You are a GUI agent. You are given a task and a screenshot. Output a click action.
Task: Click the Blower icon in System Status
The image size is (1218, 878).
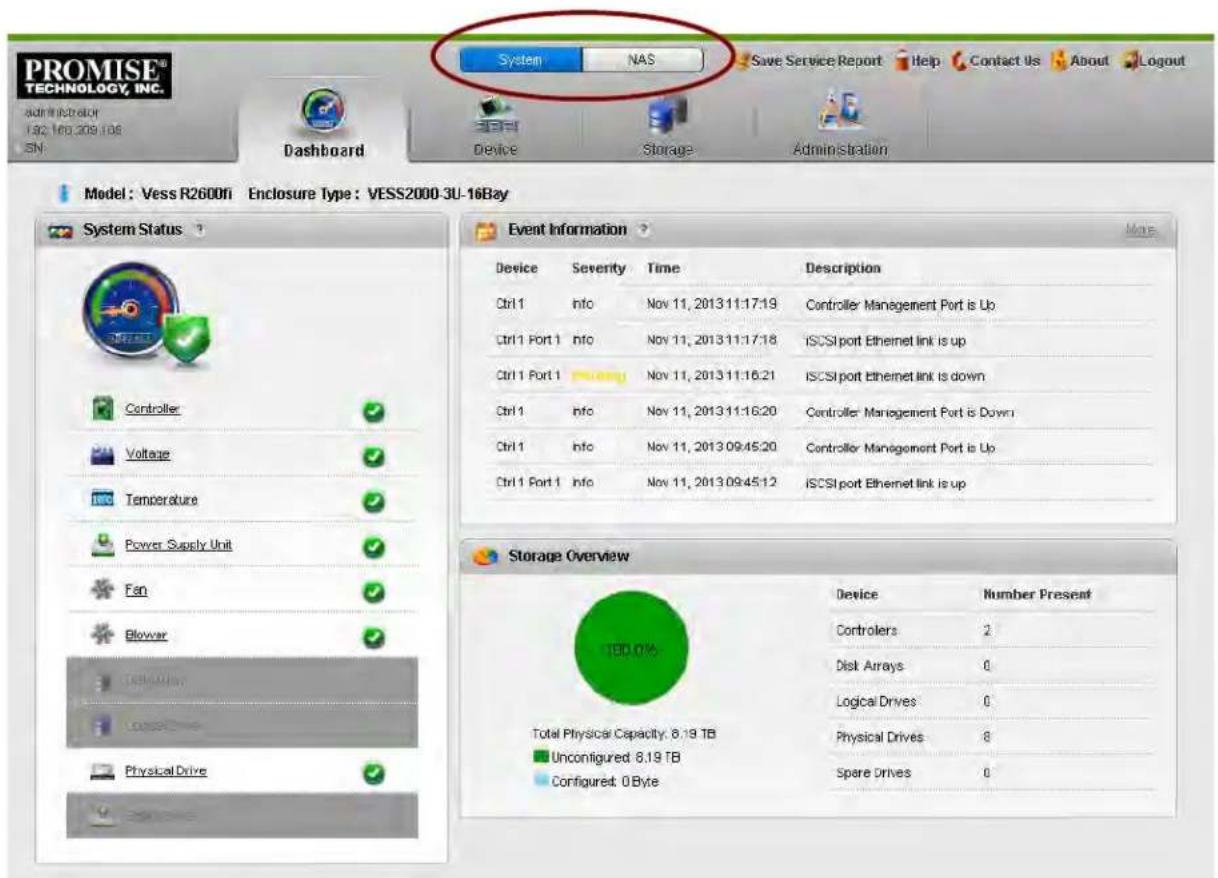[x=102, y=634]
